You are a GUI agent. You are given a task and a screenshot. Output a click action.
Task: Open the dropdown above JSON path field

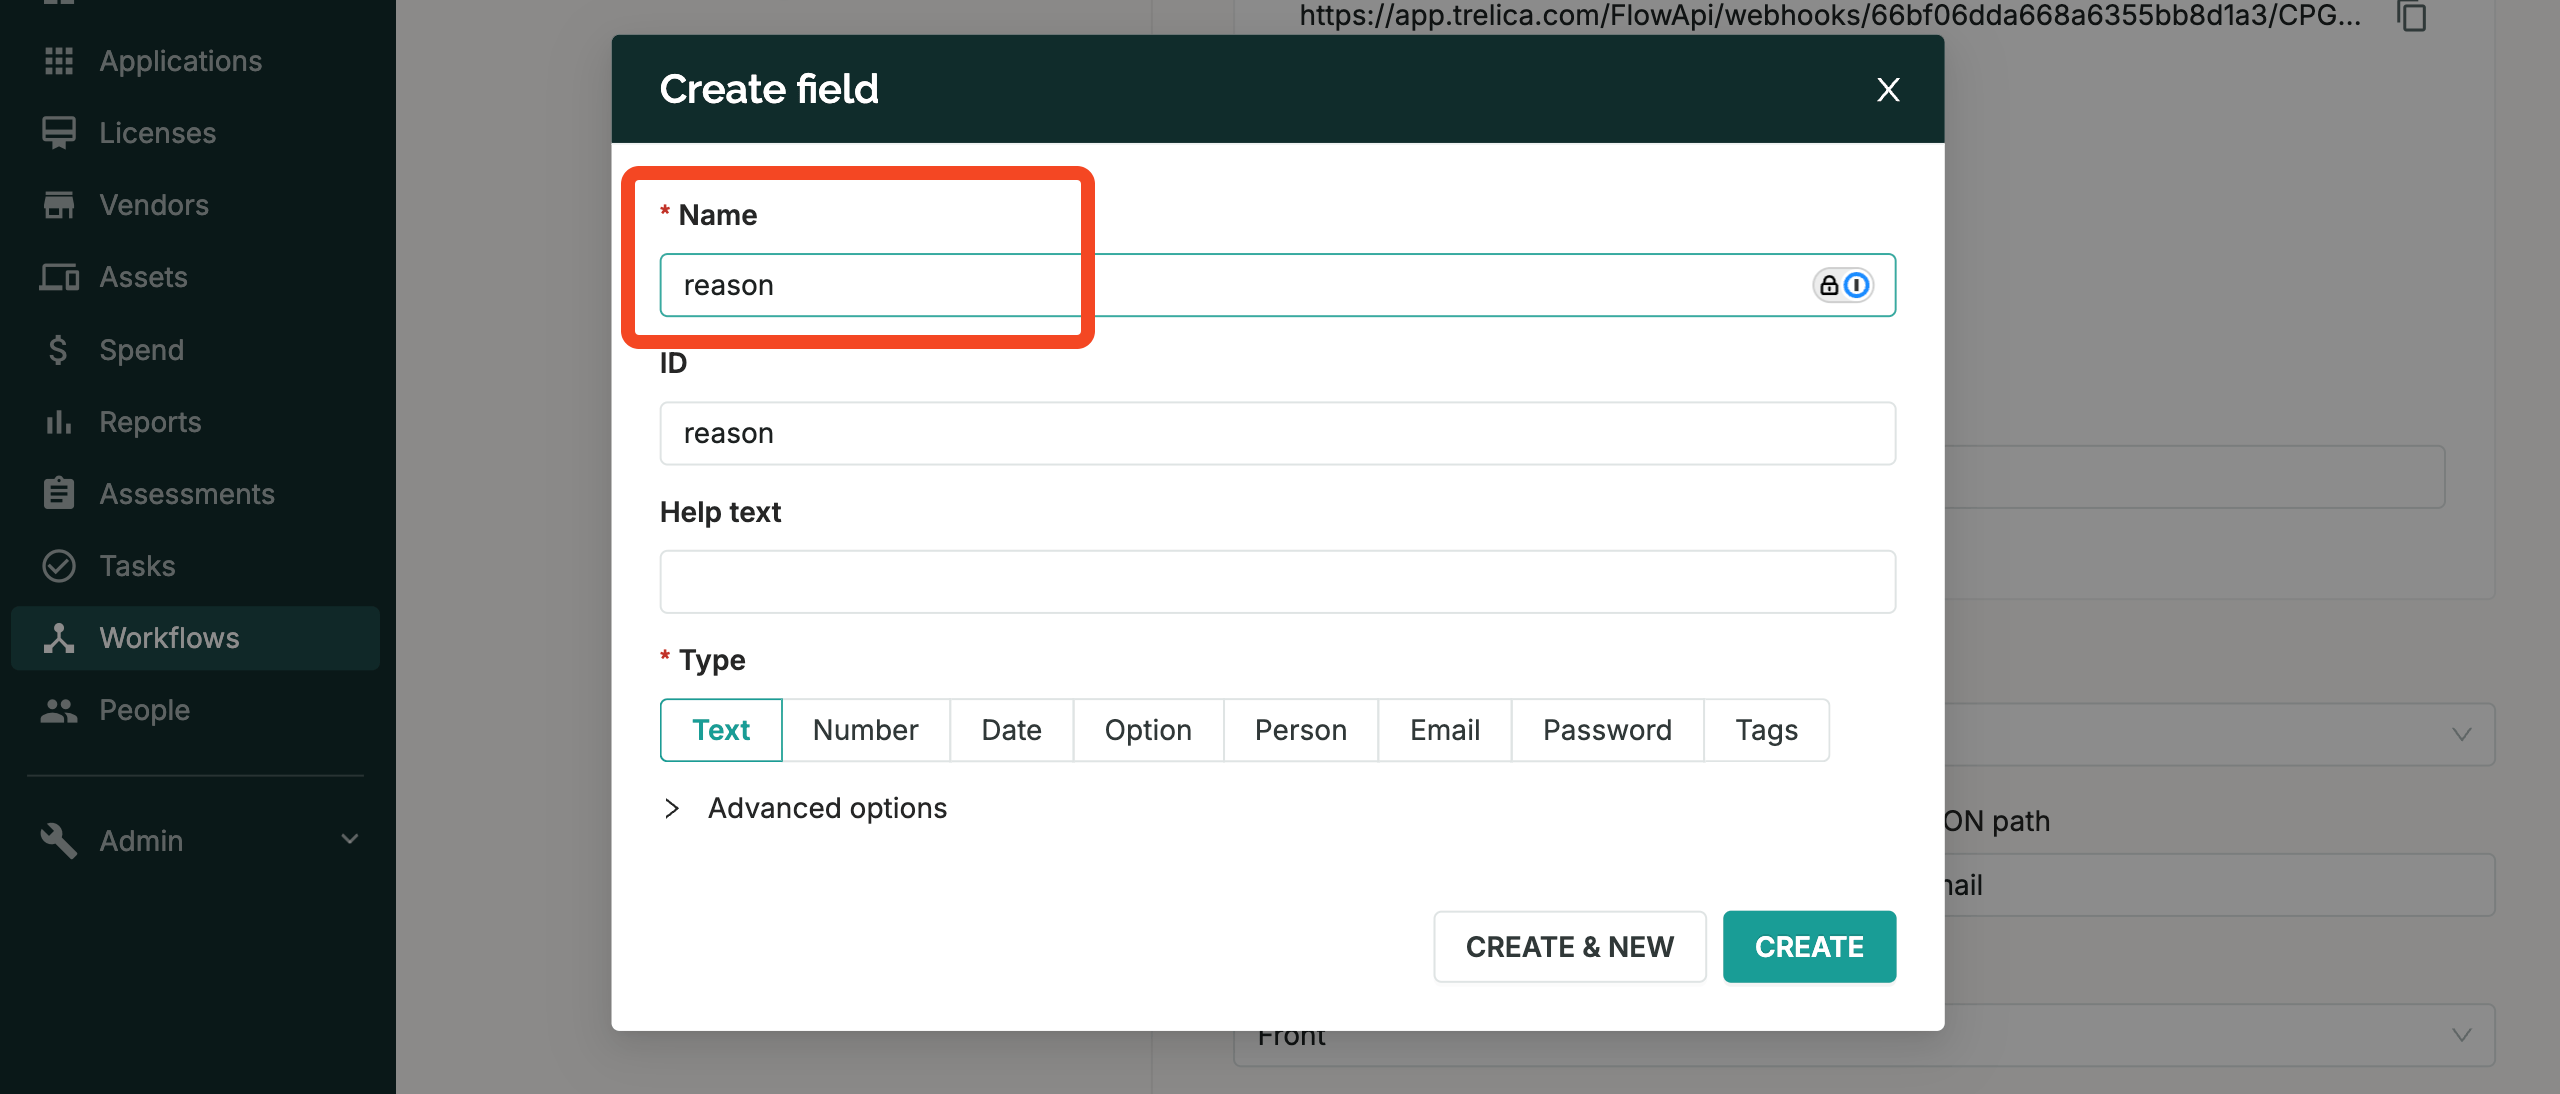pos(2220,734)
